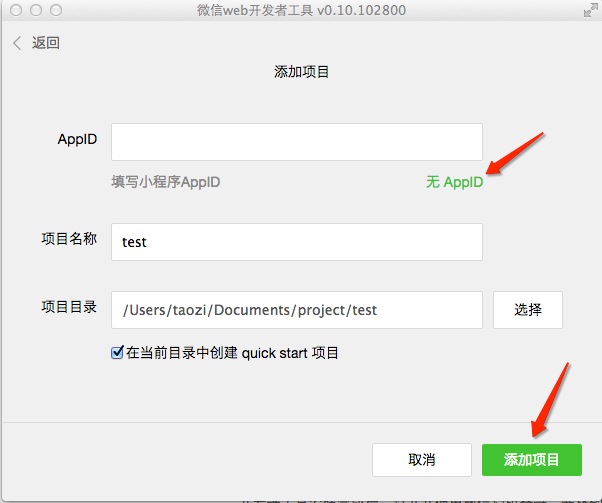Cancel with the 取消 button

(x=422, y=460)
